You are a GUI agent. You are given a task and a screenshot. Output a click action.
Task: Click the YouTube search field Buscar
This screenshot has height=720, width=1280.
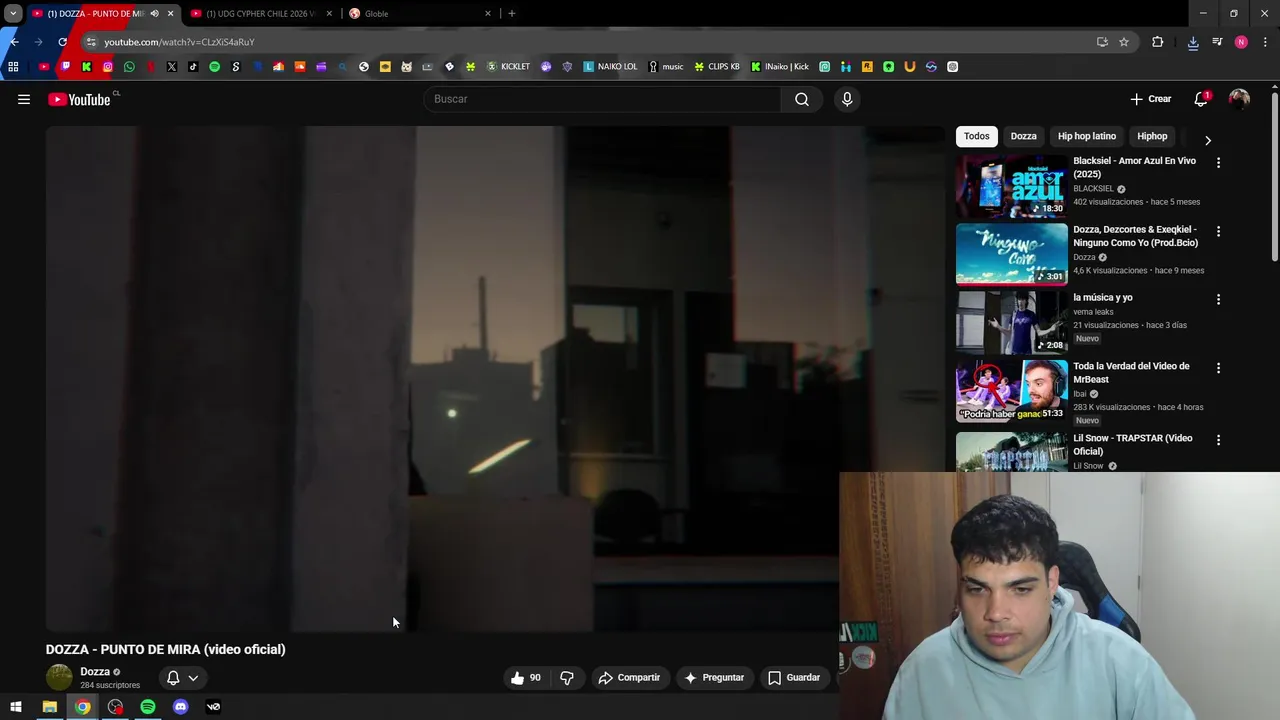602,99
